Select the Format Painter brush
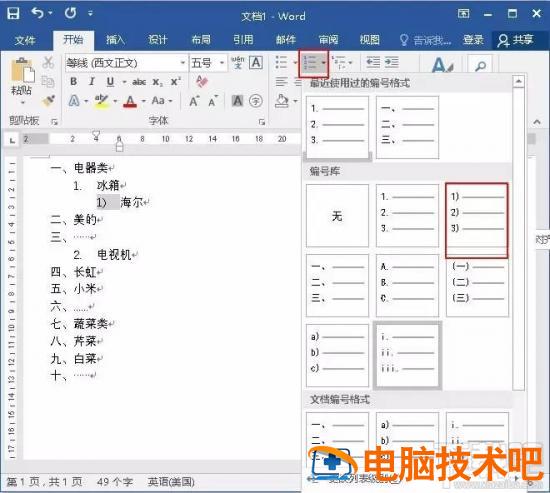Viewport: 550px width, 493px height. tap(48, 101)
